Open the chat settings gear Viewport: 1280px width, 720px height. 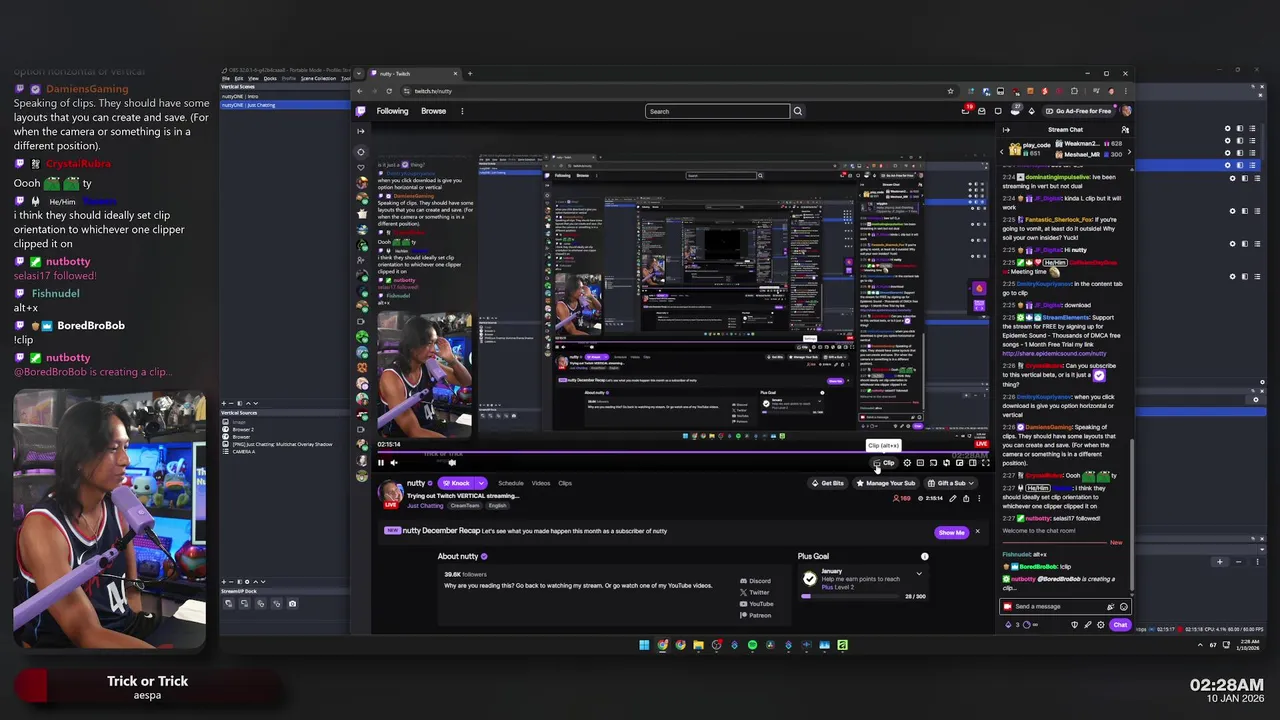pos(1101,625)
